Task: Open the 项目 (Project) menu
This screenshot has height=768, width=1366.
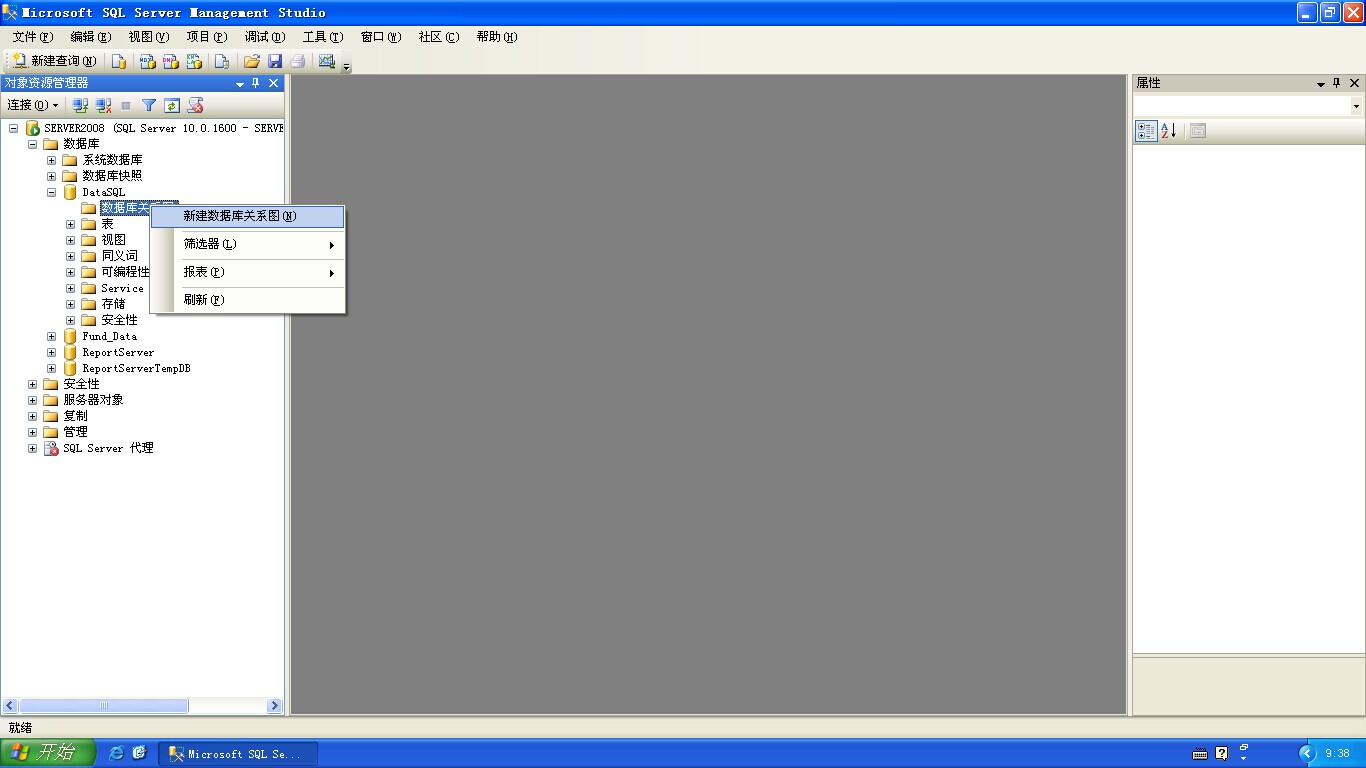Action: 207,37
